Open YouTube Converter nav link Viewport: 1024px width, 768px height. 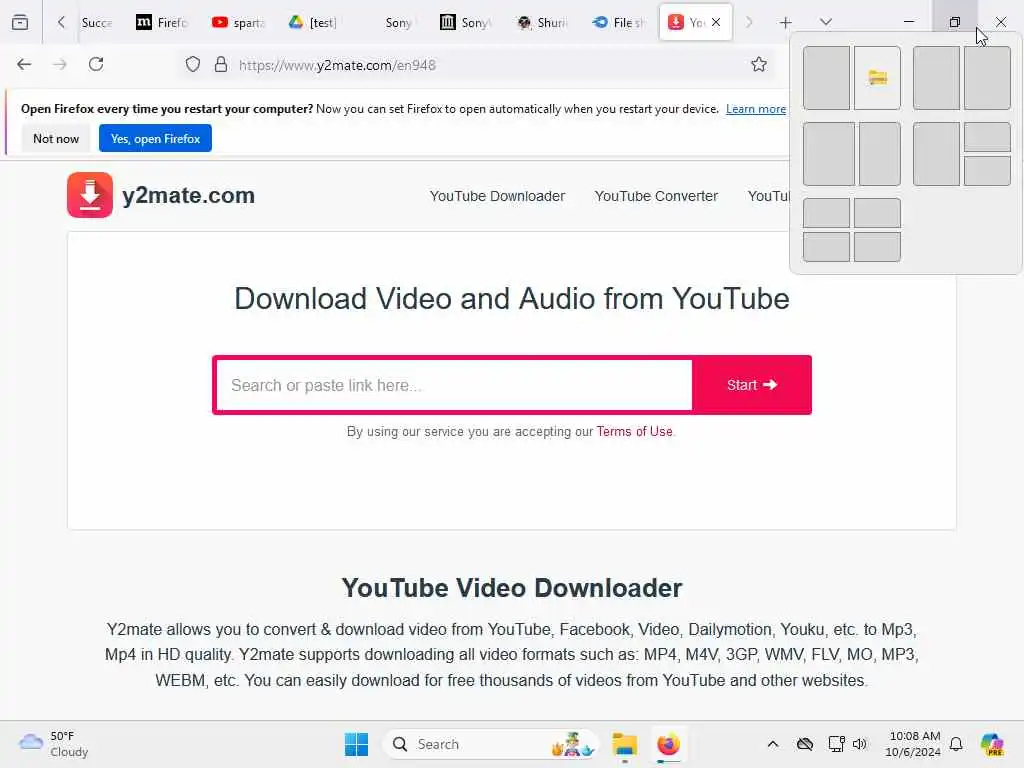click(x=656, y=196)
